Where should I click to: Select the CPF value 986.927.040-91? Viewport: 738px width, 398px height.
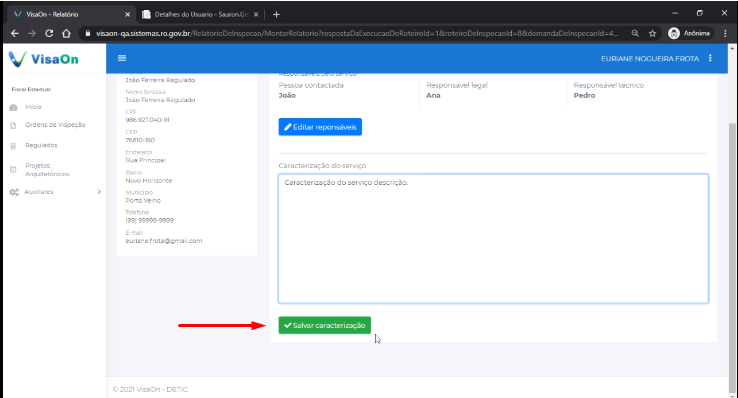[x=147, y=120]
